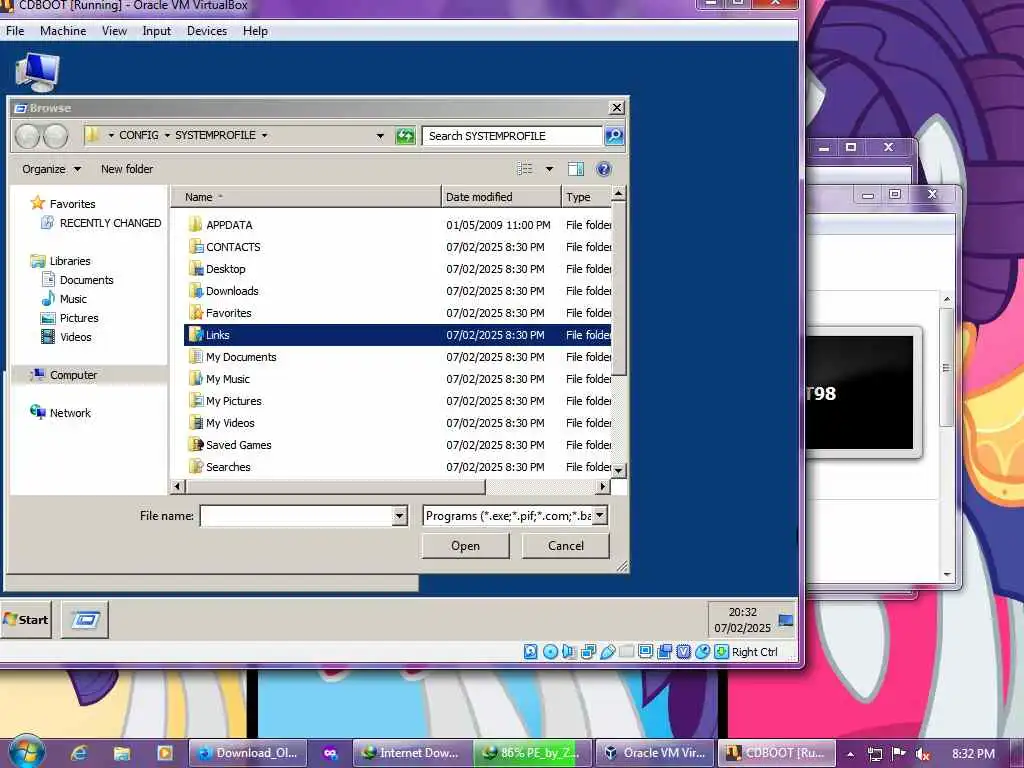The image size is (1024, 768).
Task: Open the File name dropdown list
Action: pyautogui.click(x=400, y=516)
